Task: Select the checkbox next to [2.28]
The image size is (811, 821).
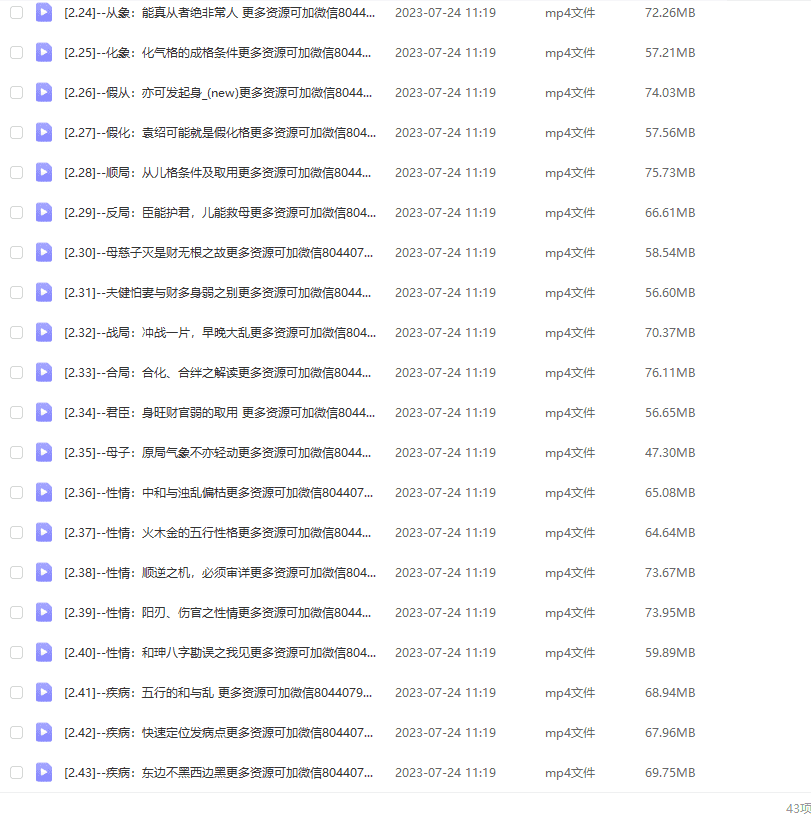Action: (16, 172)
